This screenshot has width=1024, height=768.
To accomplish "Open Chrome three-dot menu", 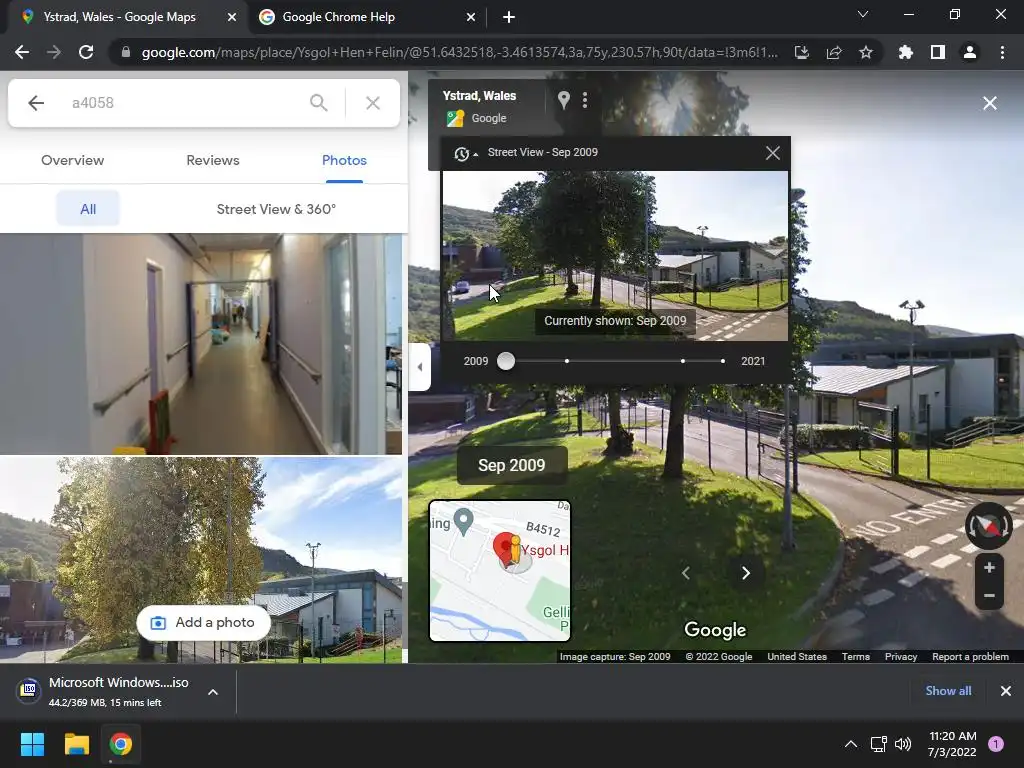I will pyautogui.click(x=1002, y=52).
